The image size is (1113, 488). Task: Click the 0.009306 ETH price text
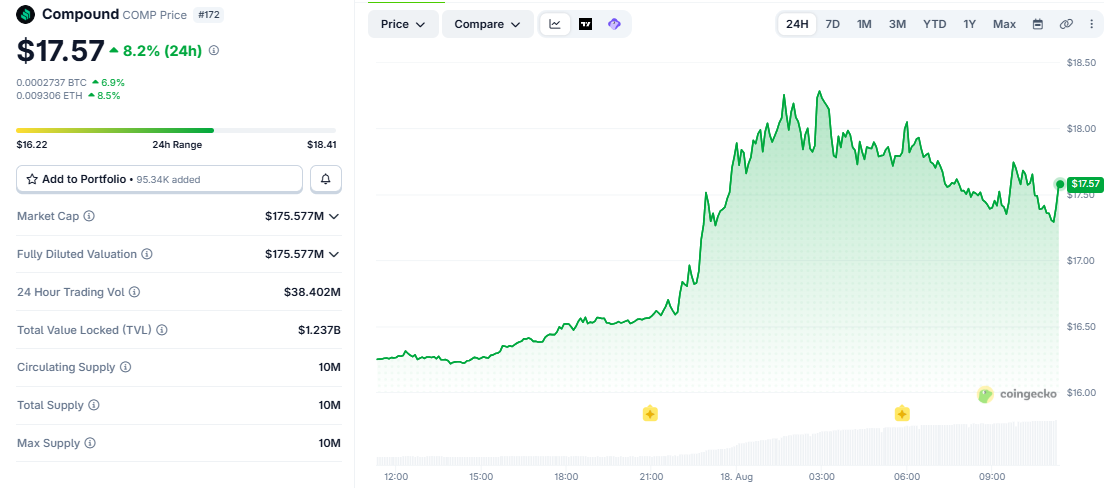click(50, 95)
